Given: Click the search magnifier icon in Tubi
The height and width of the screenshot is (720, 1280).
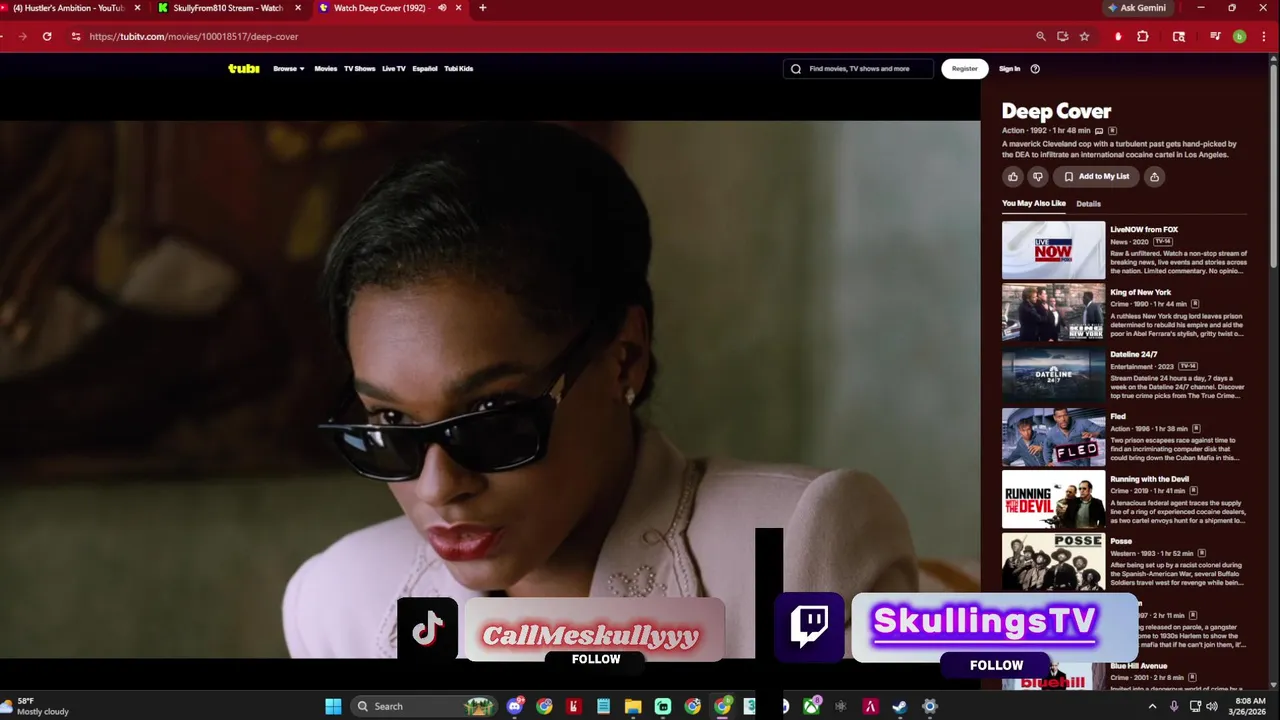Looking at the screenshot, I should pyautogui.click(x=796, y=69).
